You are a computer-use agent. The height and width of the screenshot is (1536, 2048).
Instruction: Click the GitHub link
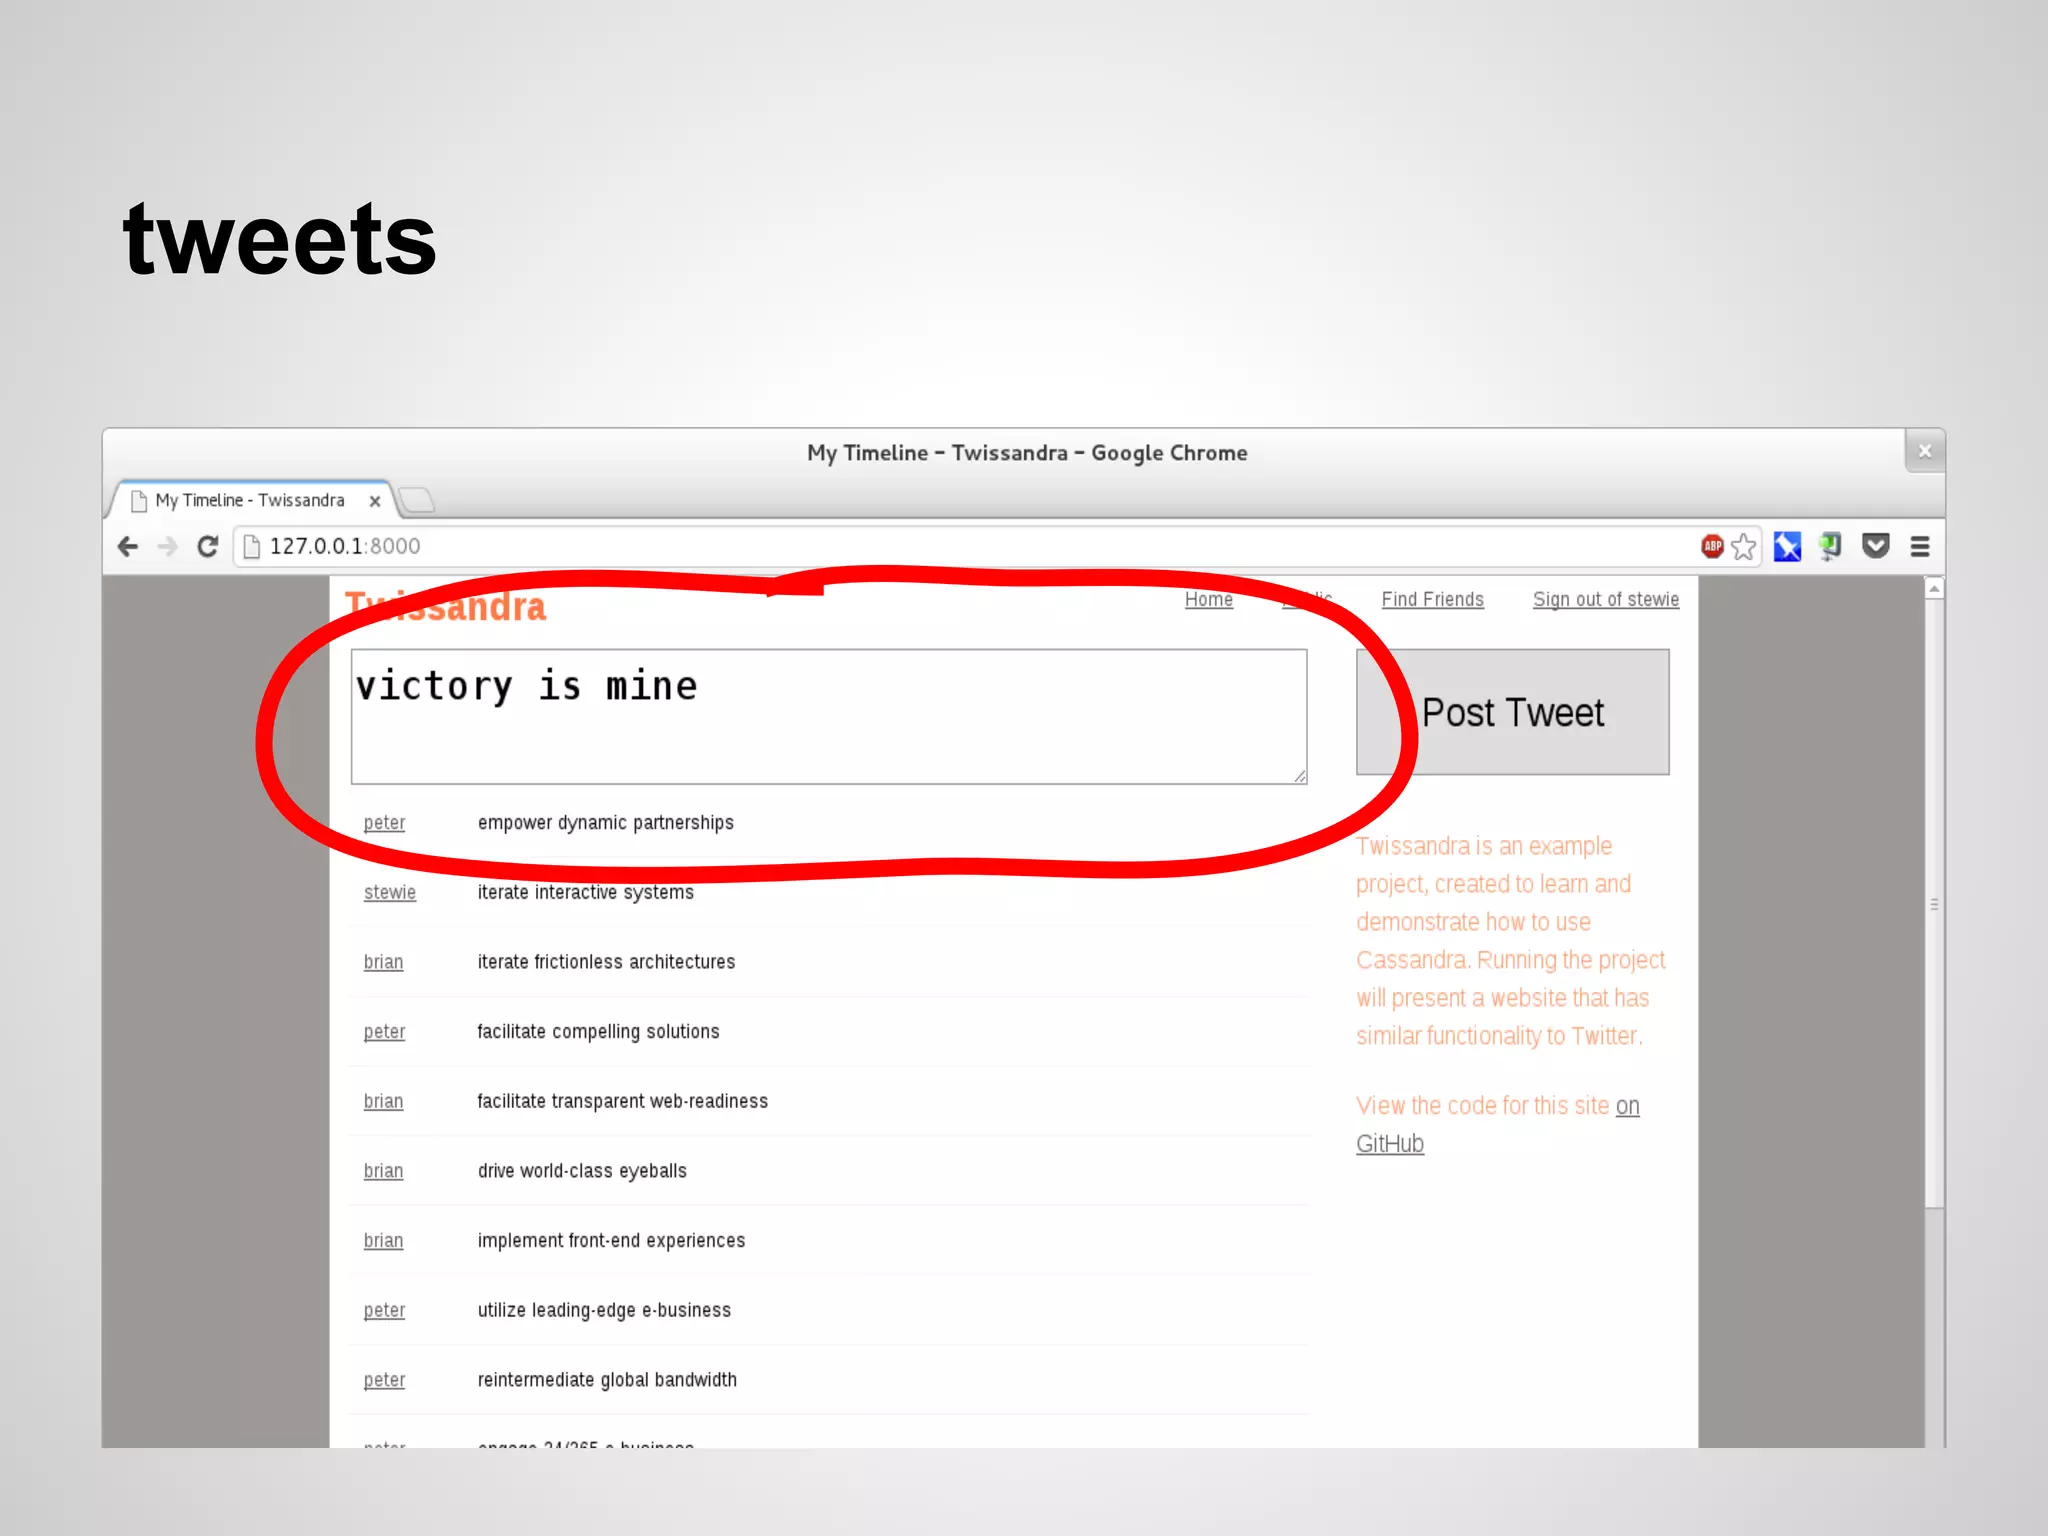tap(1389, 1143)
